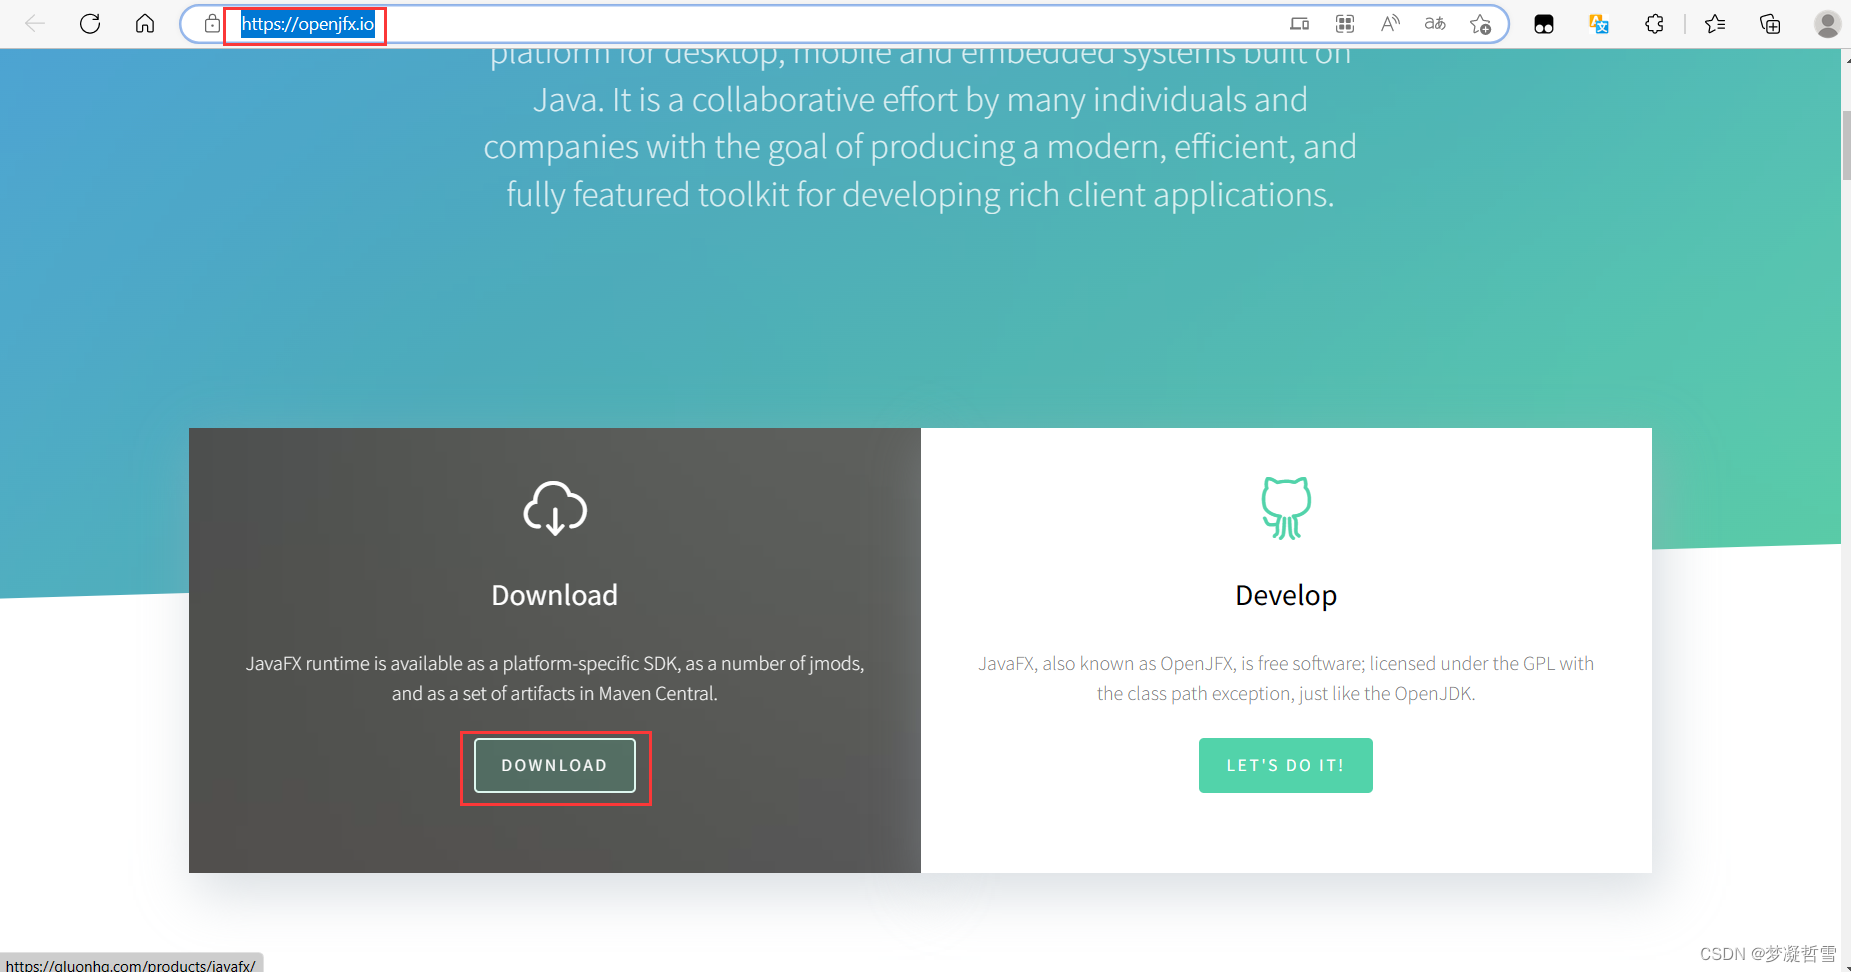This screenshot has height=972, width=1851.
Task: Click the LET'S DO IT! button
Action: 1286,766
